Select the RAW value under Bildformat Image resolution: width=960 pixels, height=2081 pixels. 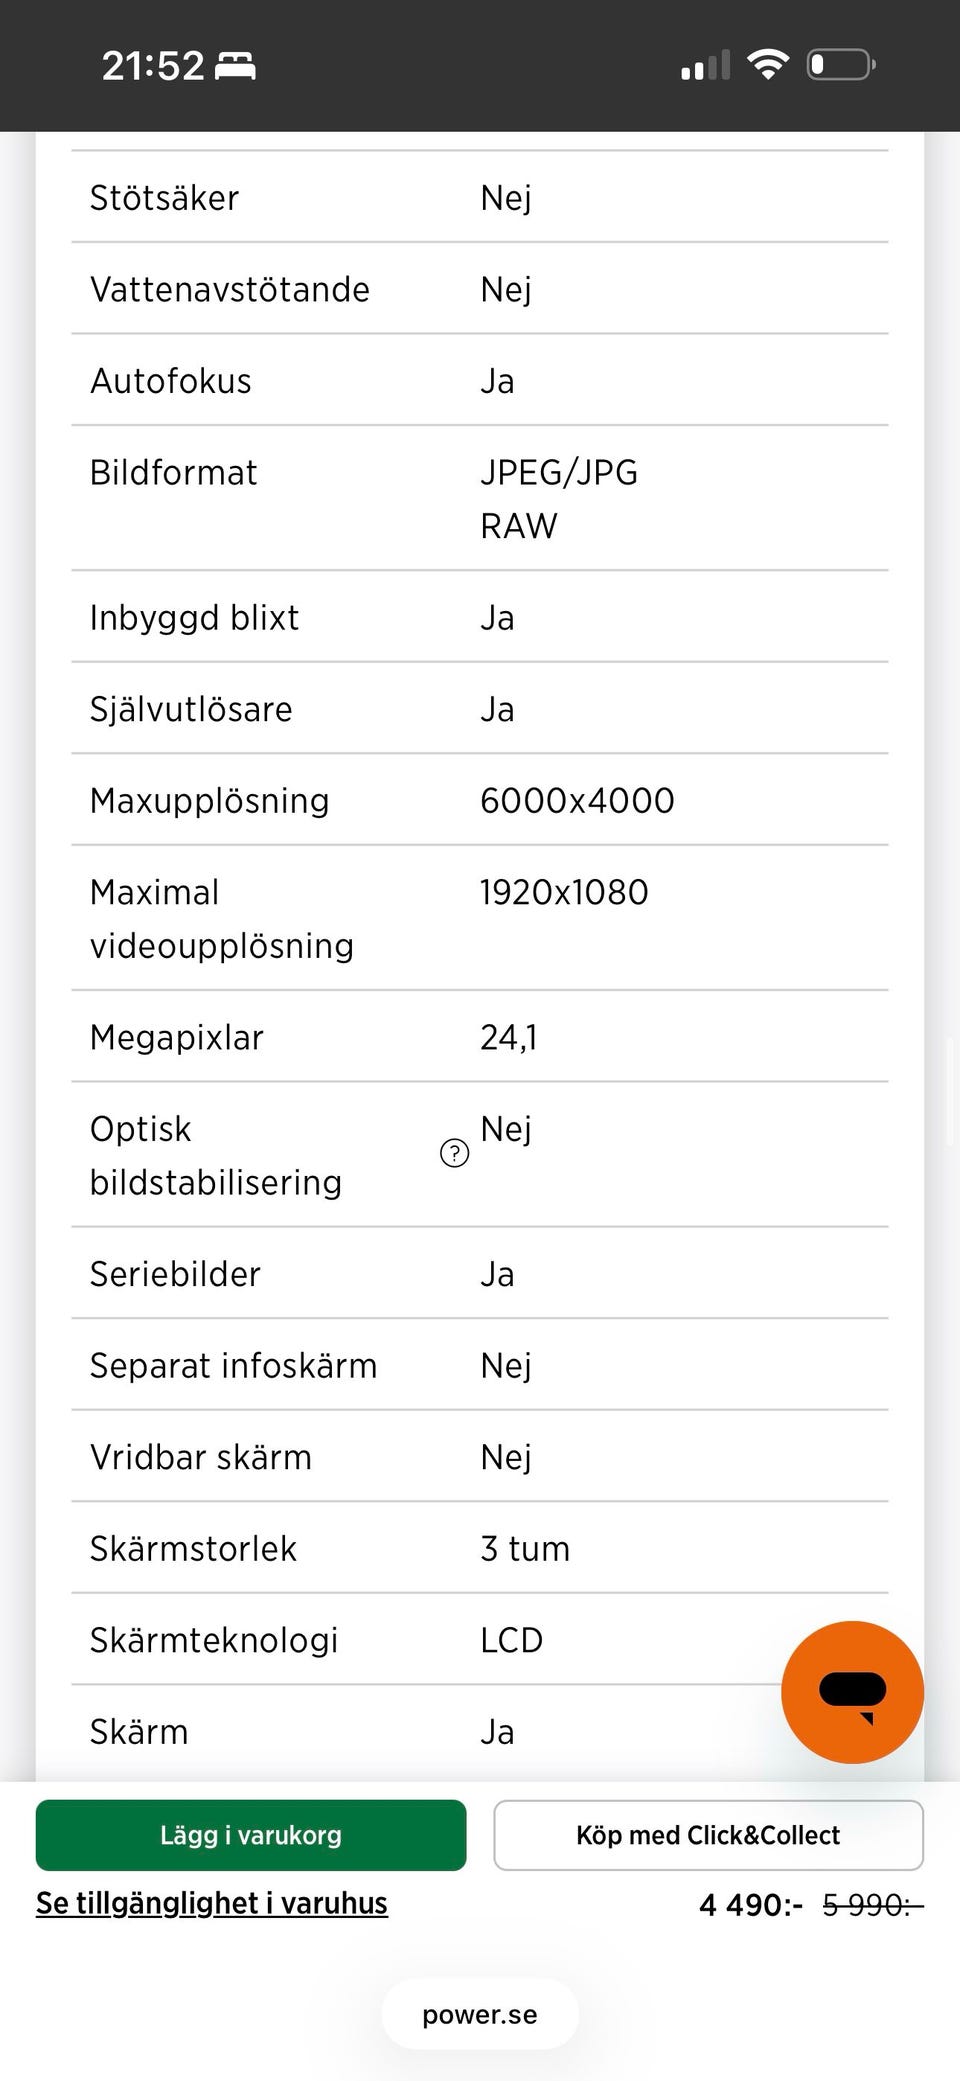[519, 526]
